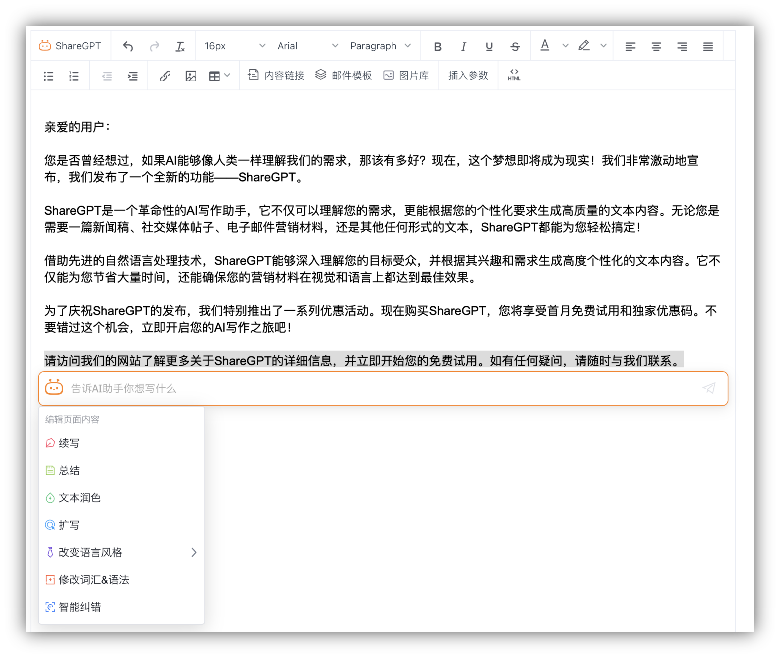Click the 内容链接 button

[276, 75]
